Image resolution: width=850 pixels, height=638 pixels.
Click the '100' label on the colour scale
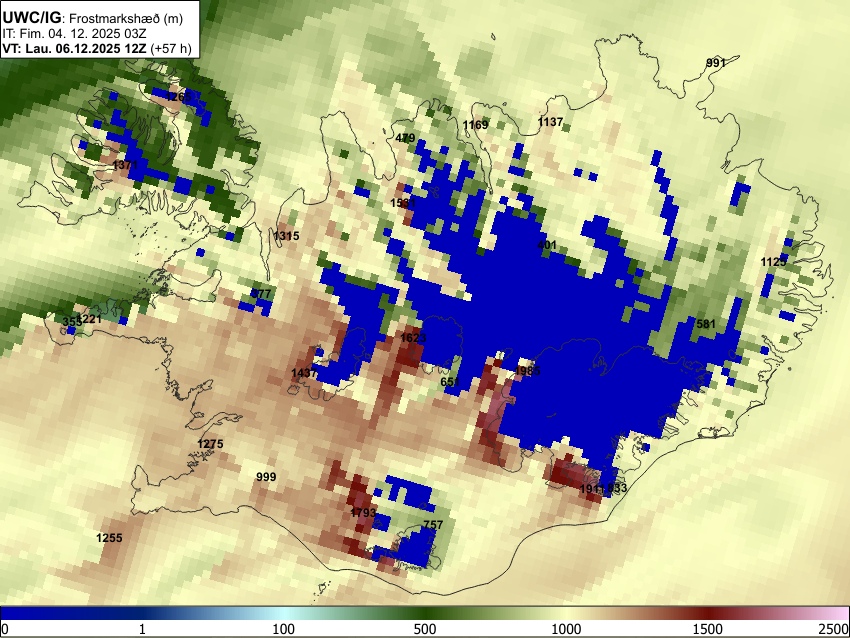(x=284, y=629)
